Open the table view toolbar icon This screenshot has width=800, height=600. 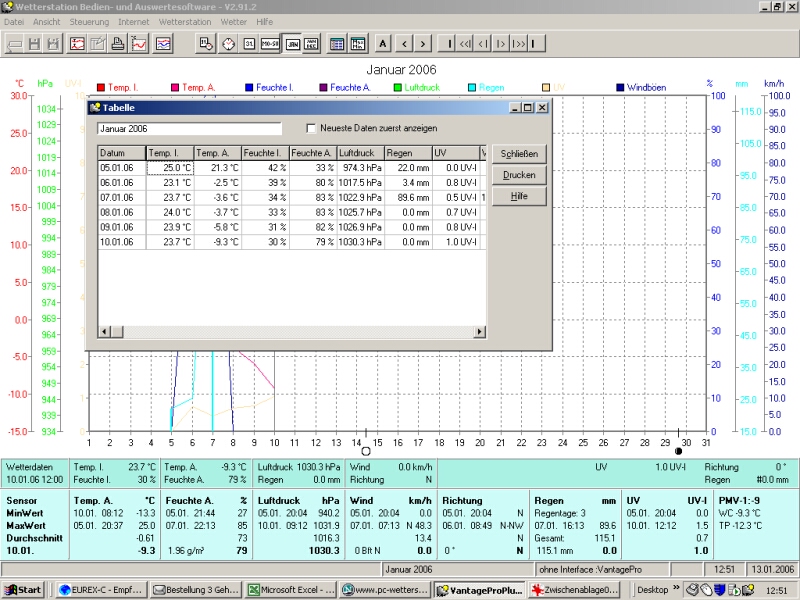(337, 43)
